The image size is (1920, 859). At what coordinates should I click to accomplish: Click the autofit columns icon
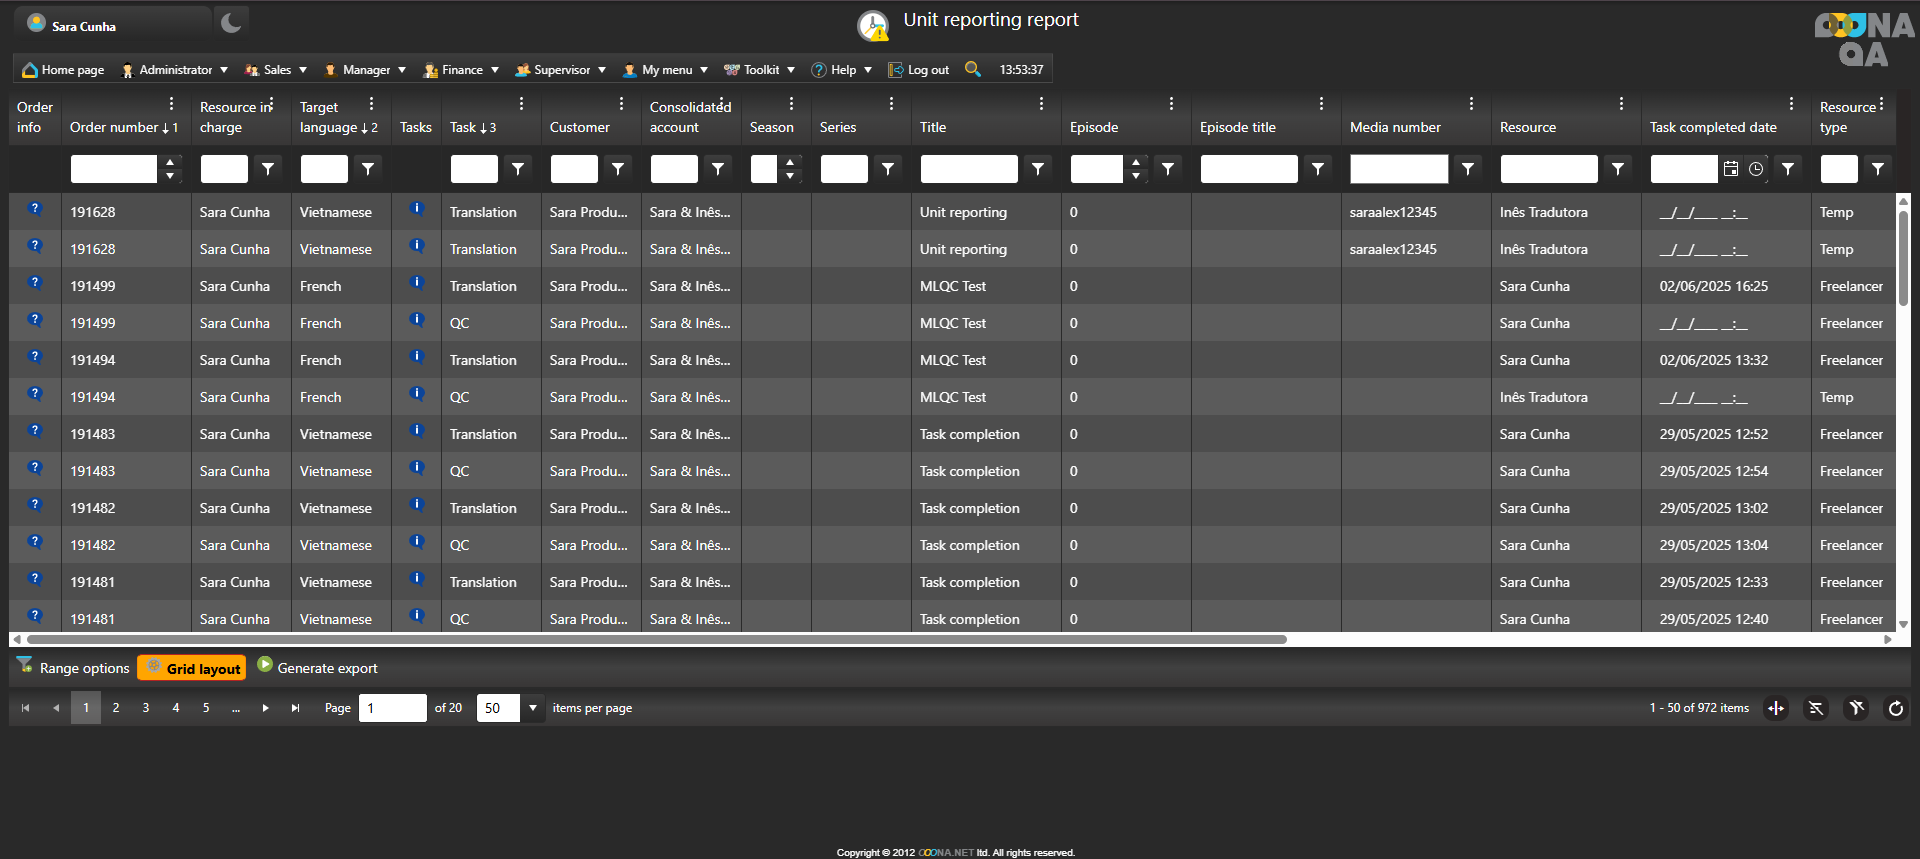pos(1776,708)
